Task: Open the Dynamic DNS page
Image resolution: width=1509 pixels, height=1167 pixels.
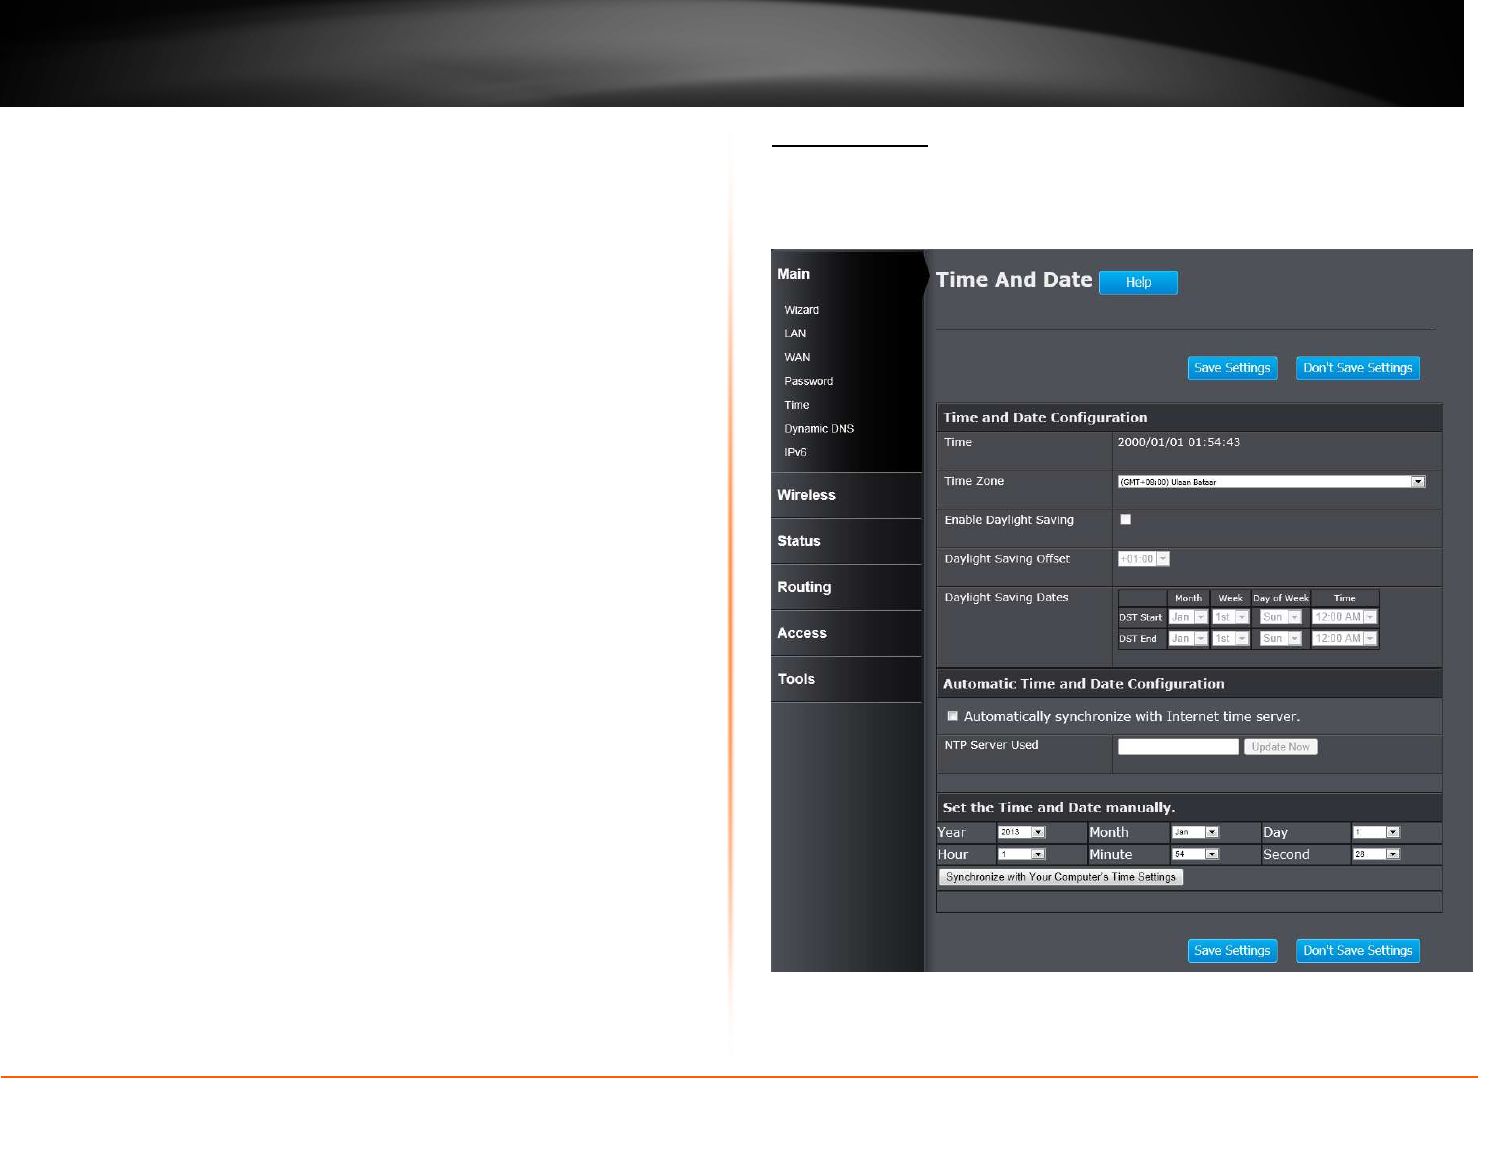Action: click(x=819, y=429)
